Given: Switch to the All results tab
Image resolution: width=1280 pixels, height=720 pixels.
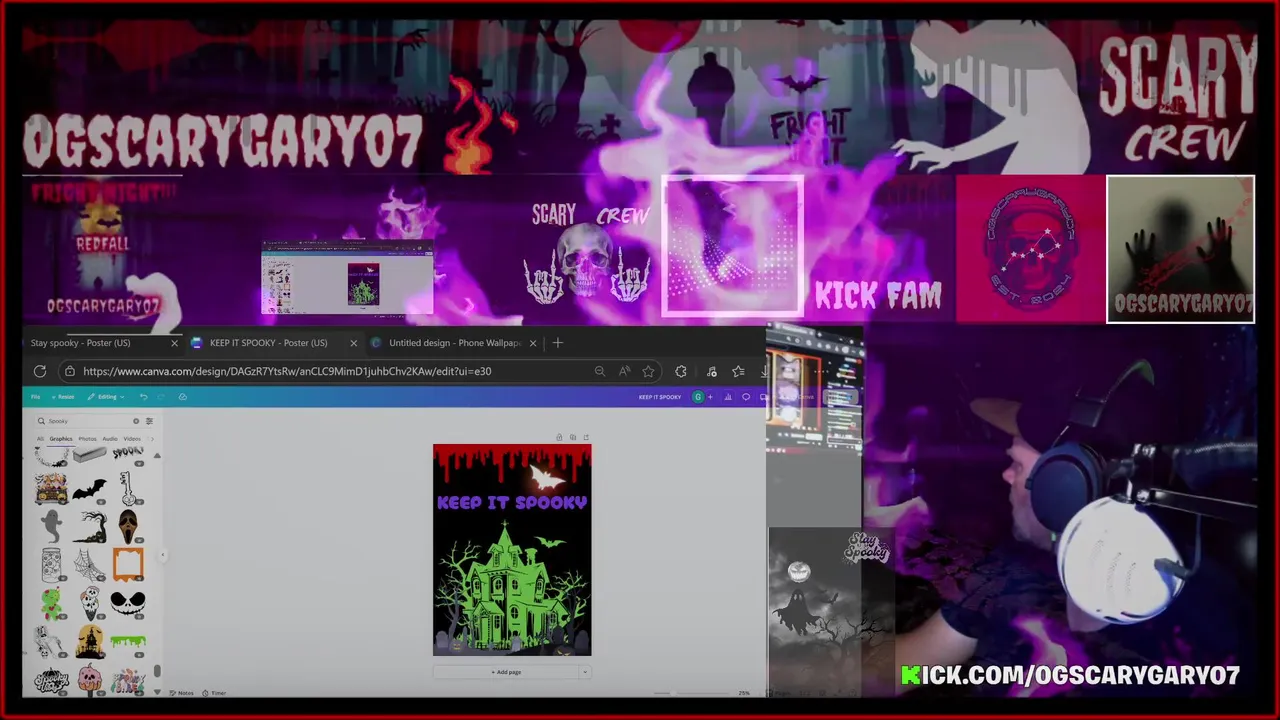Looking at the screenshot, I should point(40,439).
